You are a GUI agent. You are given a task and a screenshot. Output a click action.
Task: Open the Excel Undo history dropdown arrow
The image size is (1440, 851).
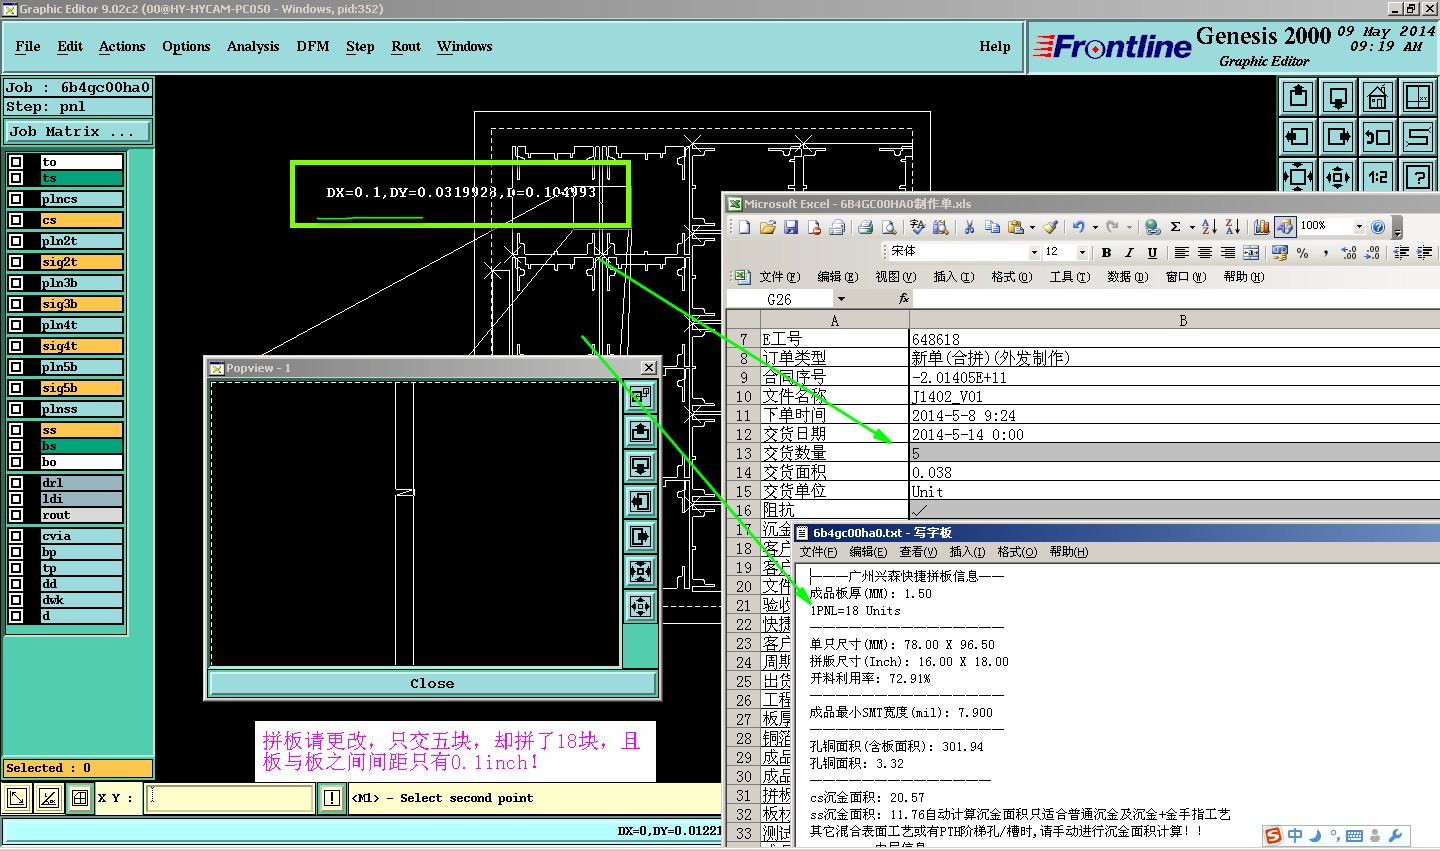(x=1095, y=227)
